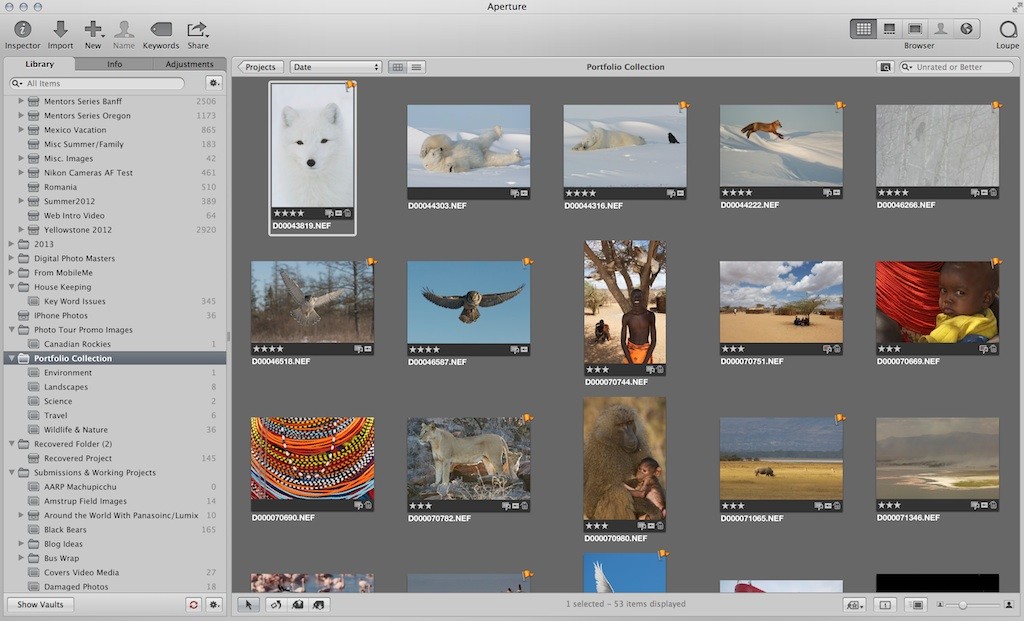This screenshot has height=621, width=1024.
Task: Open search filter popup in browser
Action: [x=907, y=67]
